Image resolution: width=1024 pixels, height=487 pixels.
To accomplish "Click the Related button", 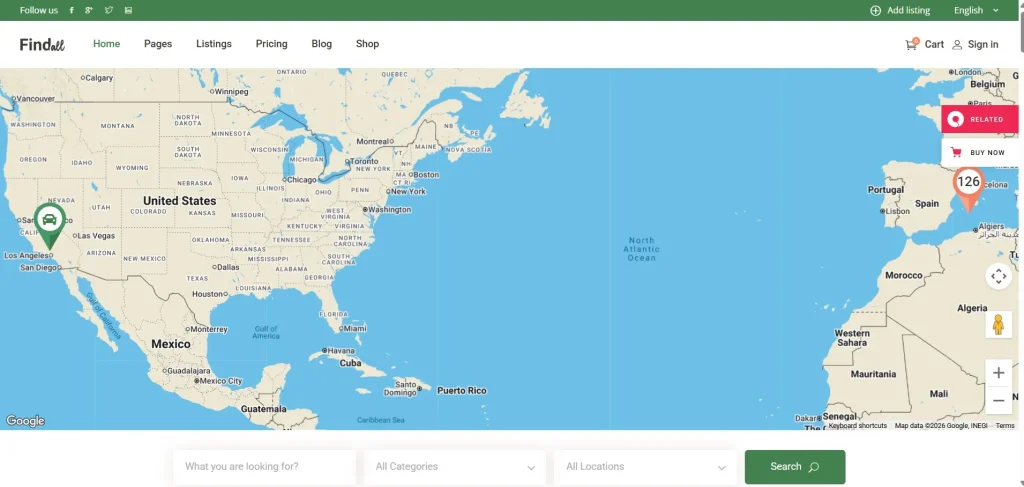I will [x=980, y=119].
